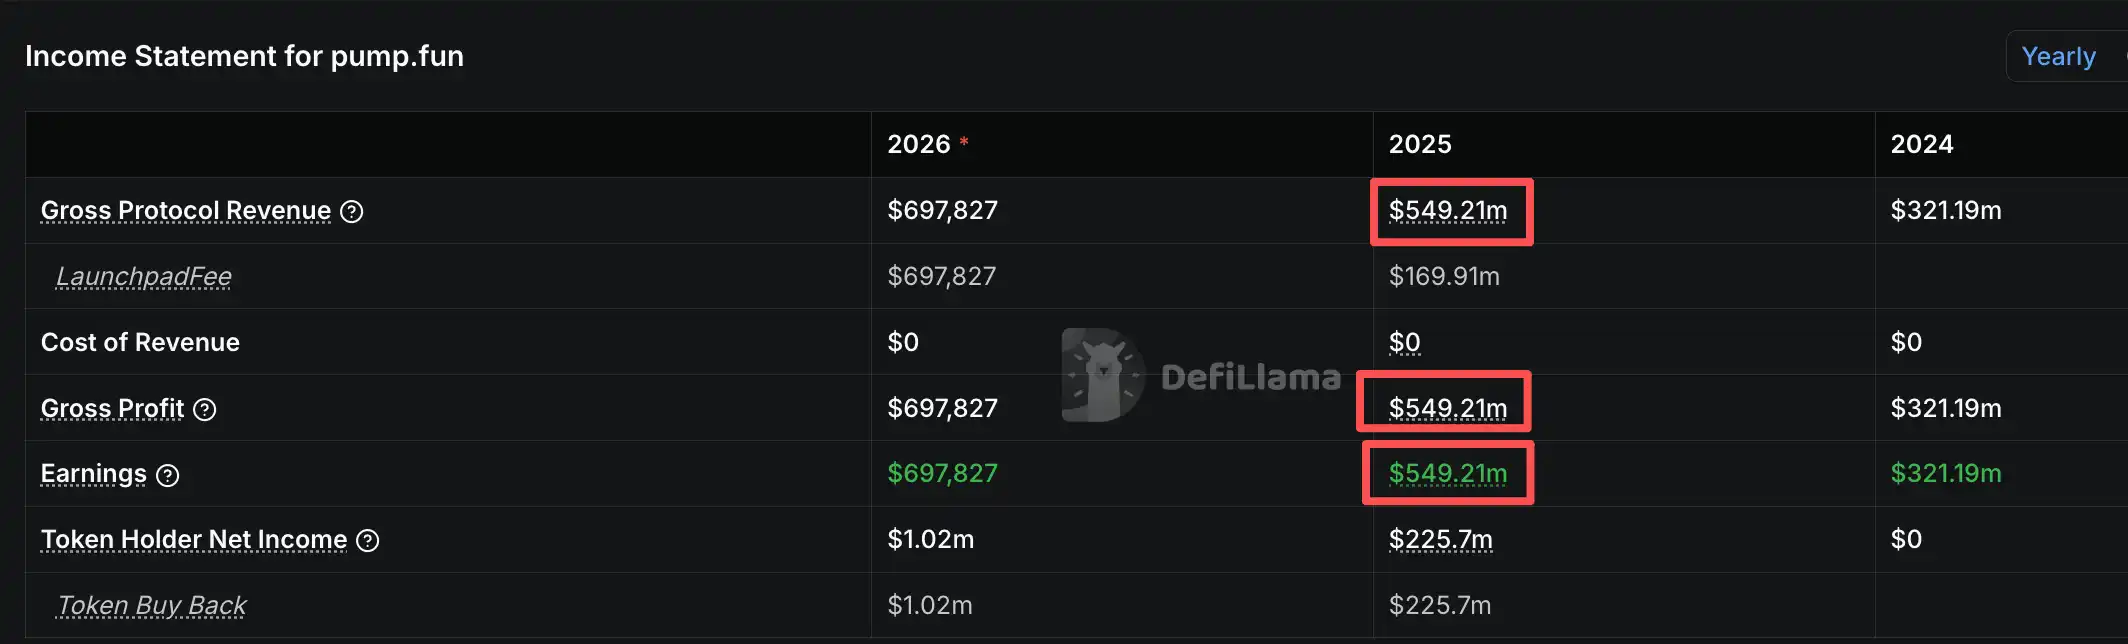The width and height of the screenshot is (2128, 644).
Task: Click the Income Statement for pump.fun heading
Action: tap(245, 56)
